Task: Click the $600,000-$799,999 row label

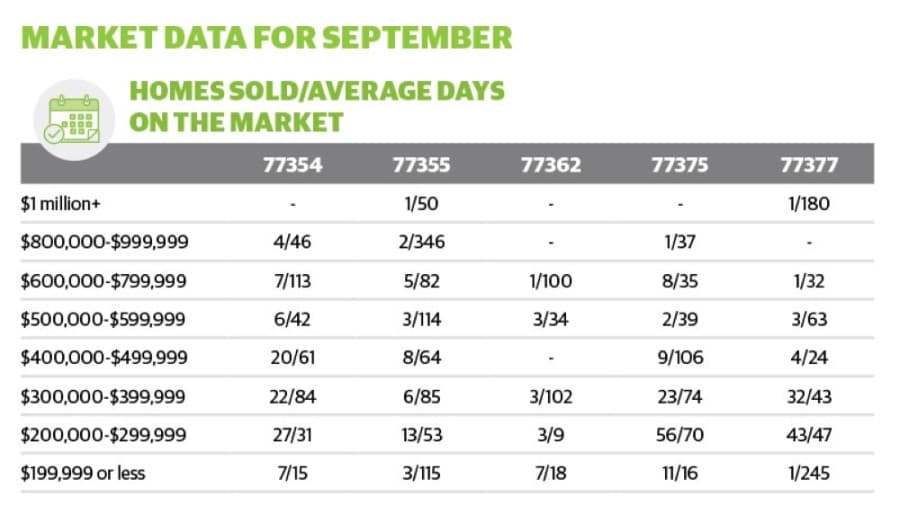Action: click(104, 281)
